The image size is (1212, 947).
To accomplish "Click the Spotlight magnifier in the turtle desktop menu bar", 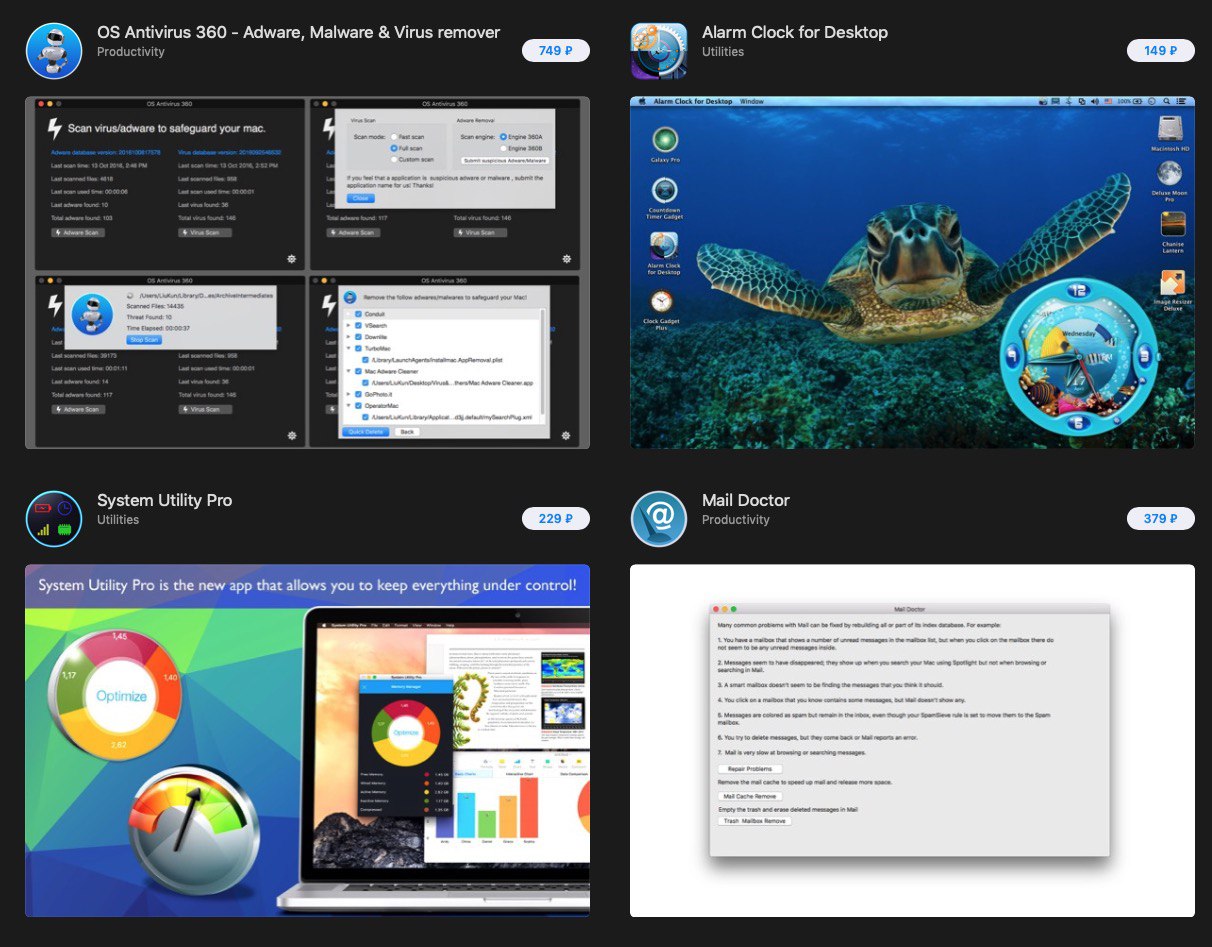I will point(1166,101).
